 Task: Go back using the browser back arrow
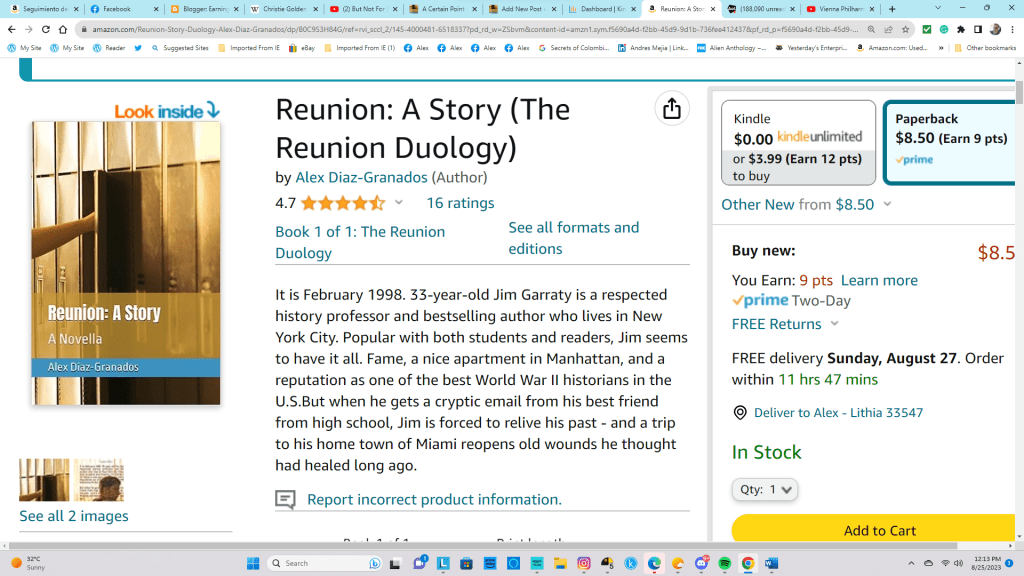11,30
